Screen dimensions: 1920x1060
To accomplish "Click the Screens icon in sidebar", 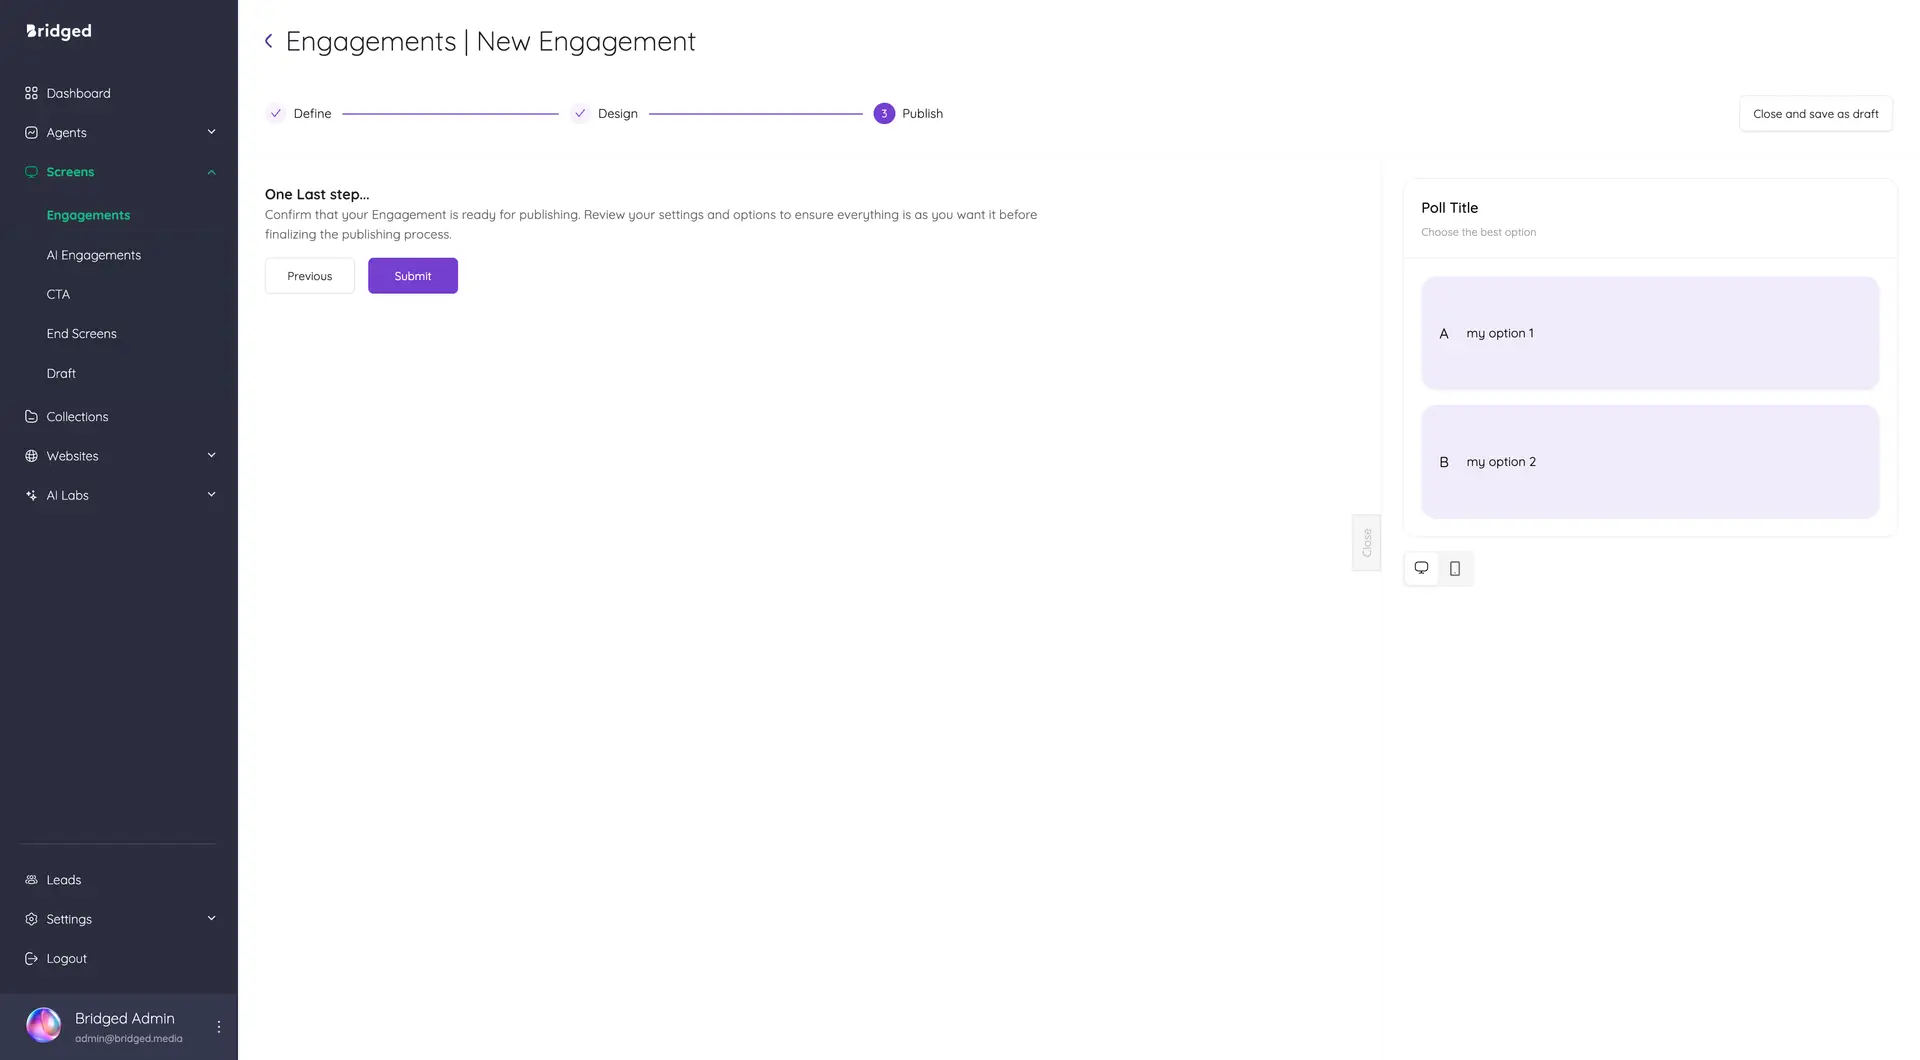I will (x=31, y=171).
